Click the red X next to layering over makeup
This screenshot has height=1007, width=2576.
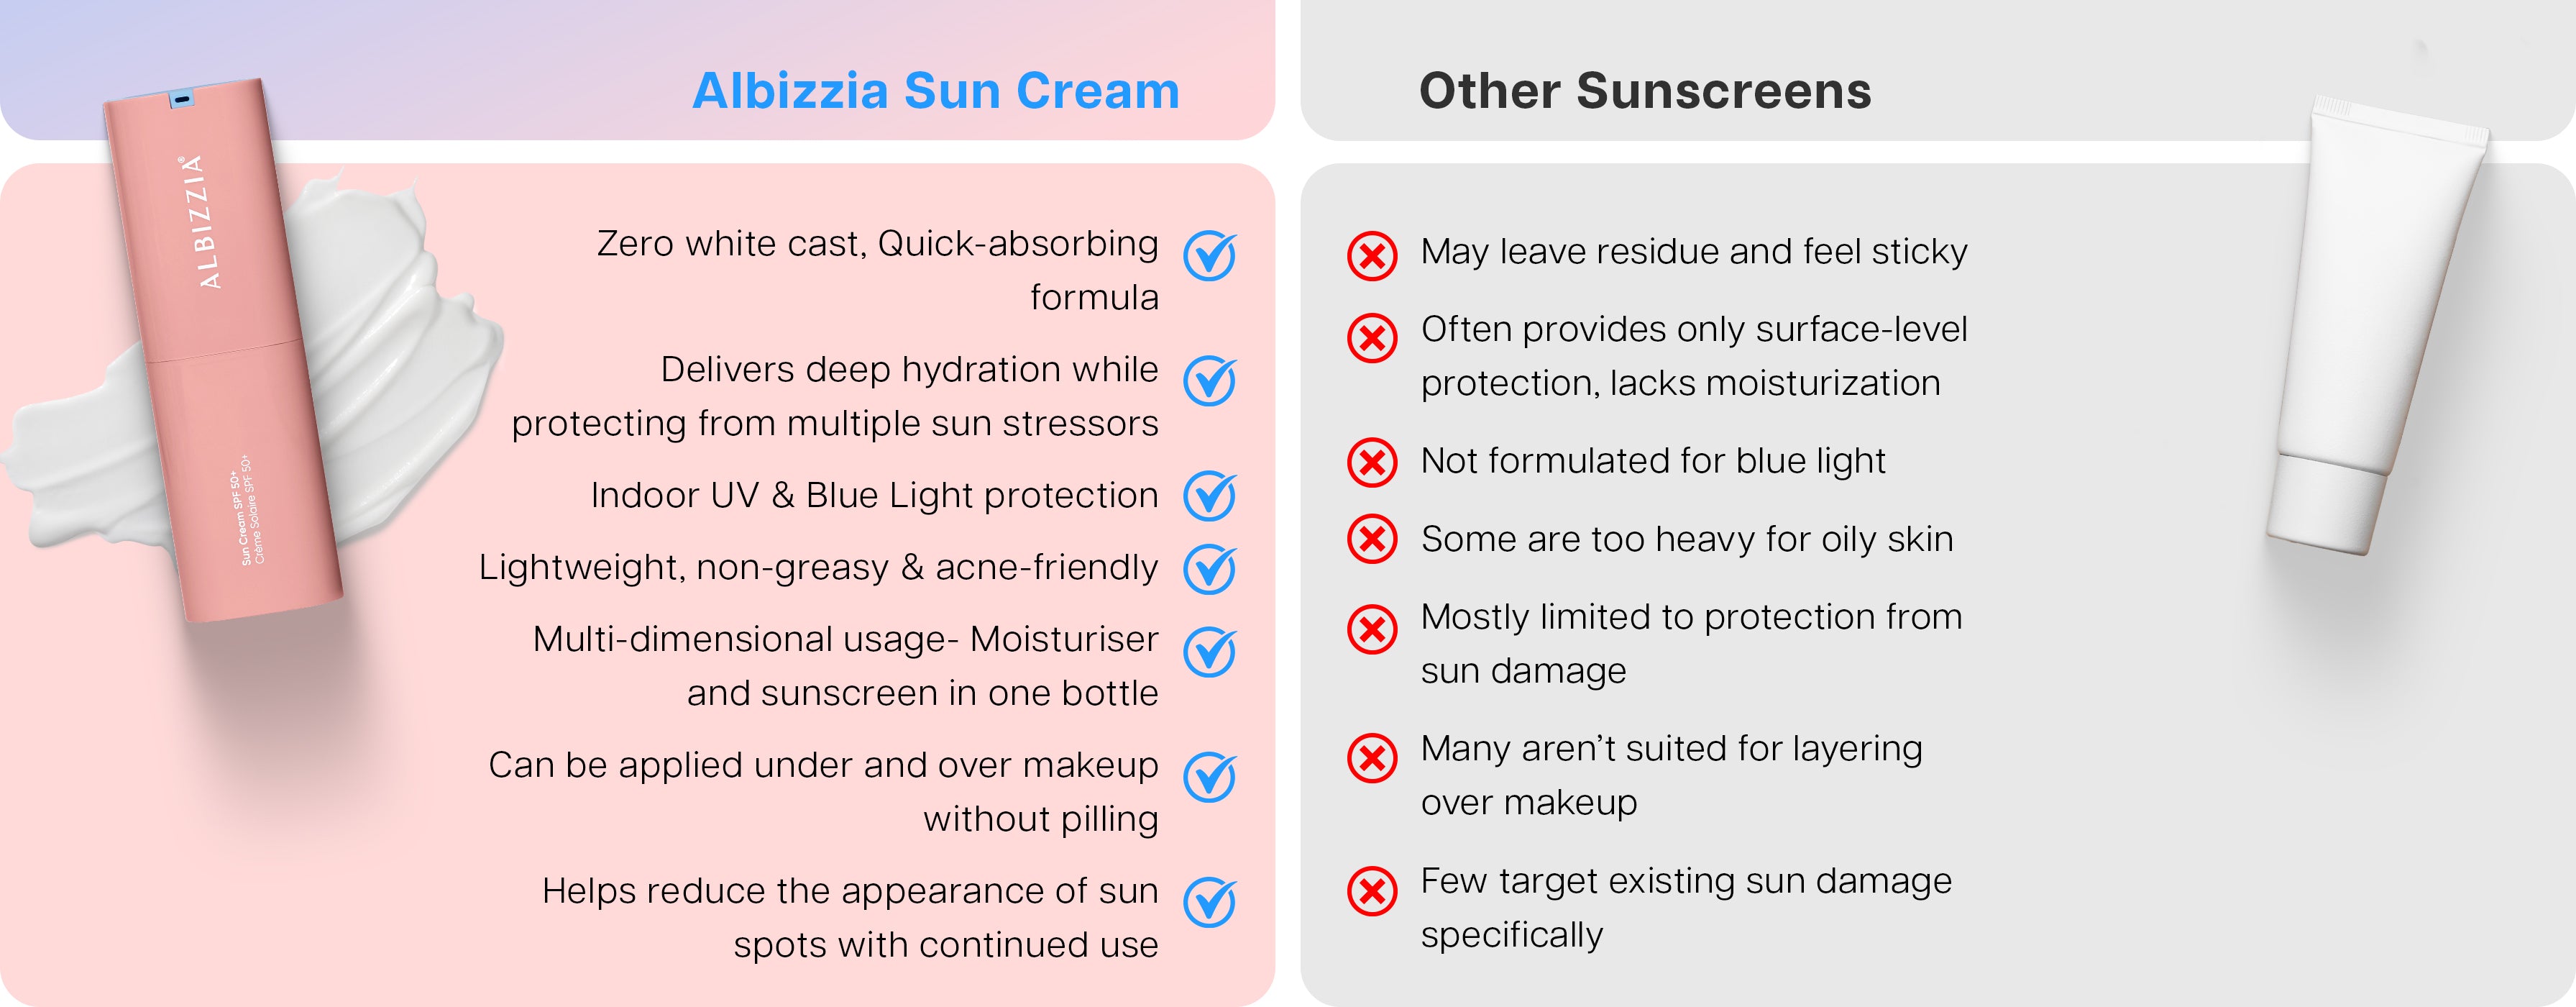1372,758
